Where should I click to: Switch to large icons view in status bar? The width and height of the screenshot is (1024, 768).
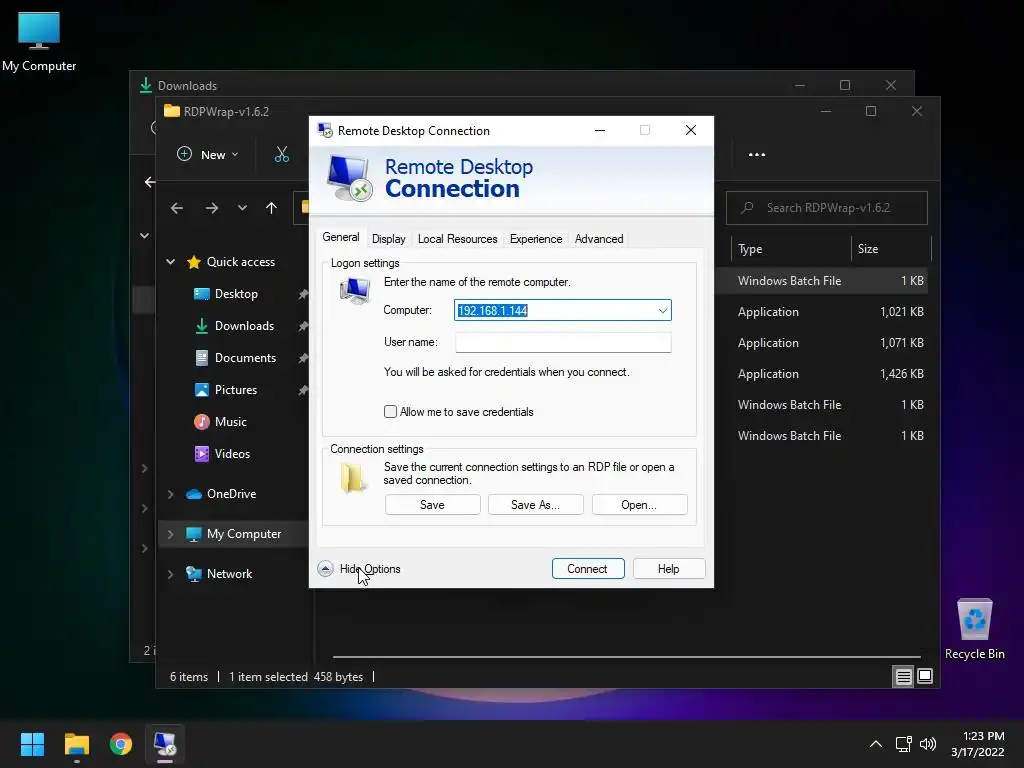click(x=925, y=676)
